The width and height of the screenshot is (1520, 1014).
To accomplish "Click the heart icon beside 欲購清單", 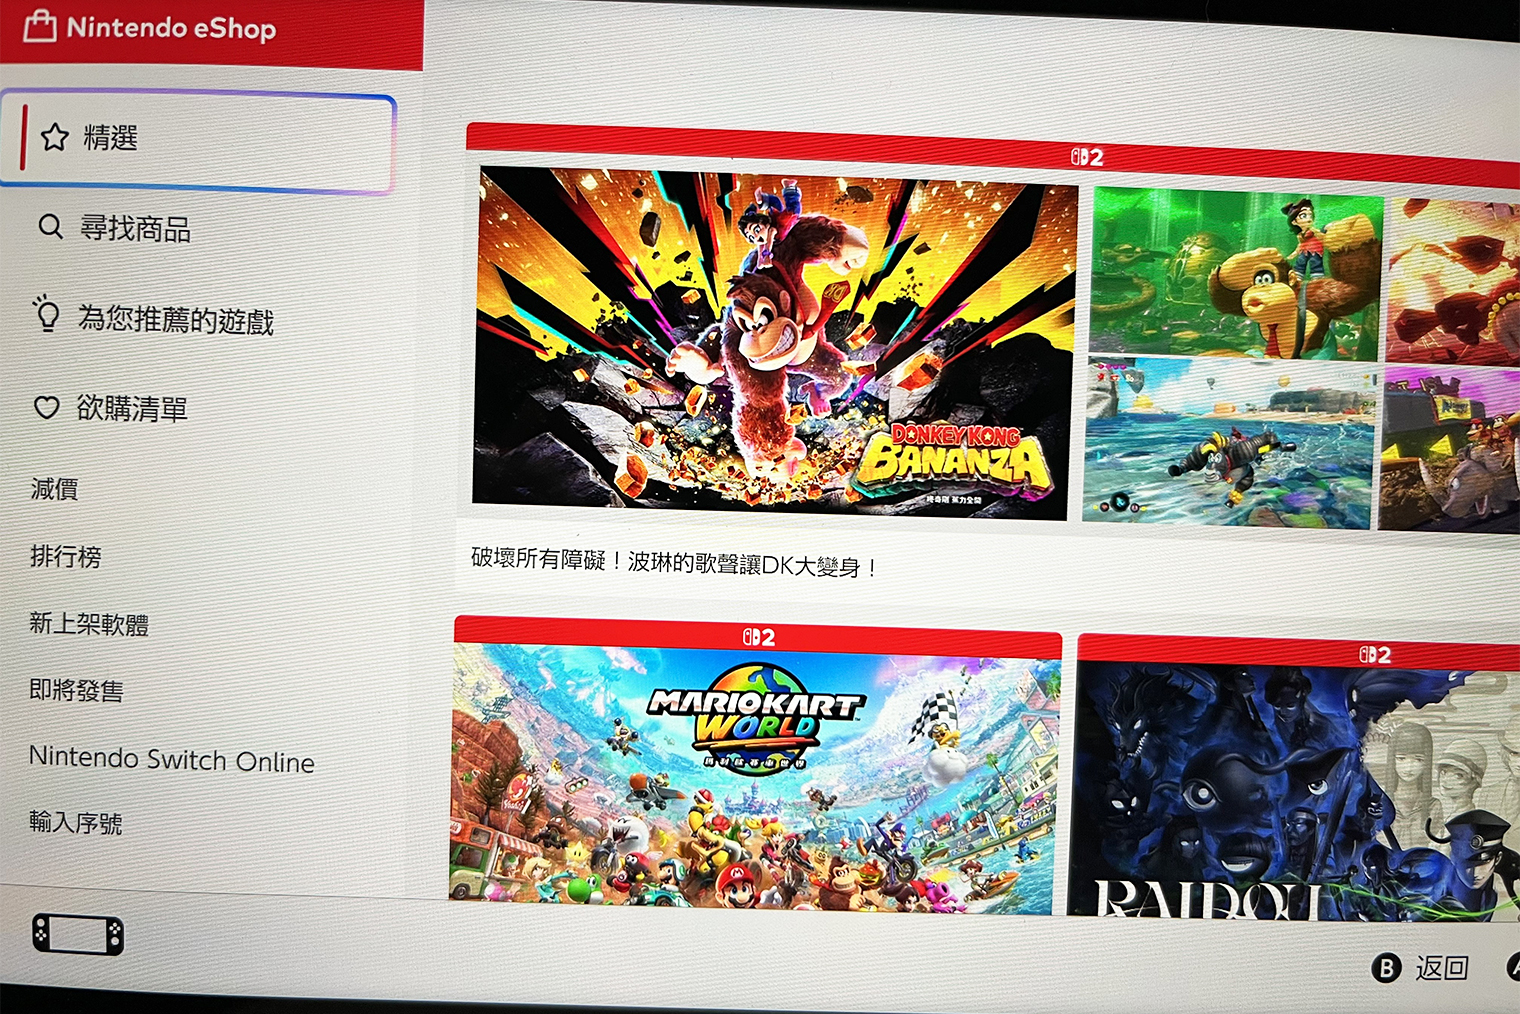I will coord(47,407).
